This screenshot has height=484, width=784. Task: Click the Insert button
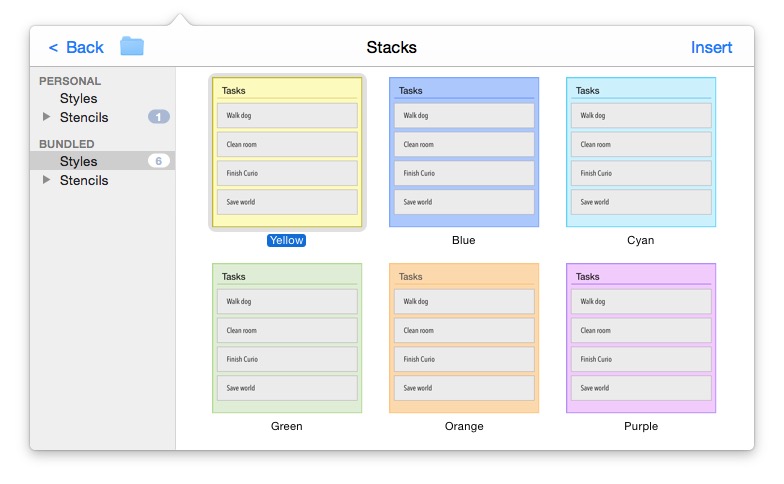pyautogui.click(x=711, y=48)
